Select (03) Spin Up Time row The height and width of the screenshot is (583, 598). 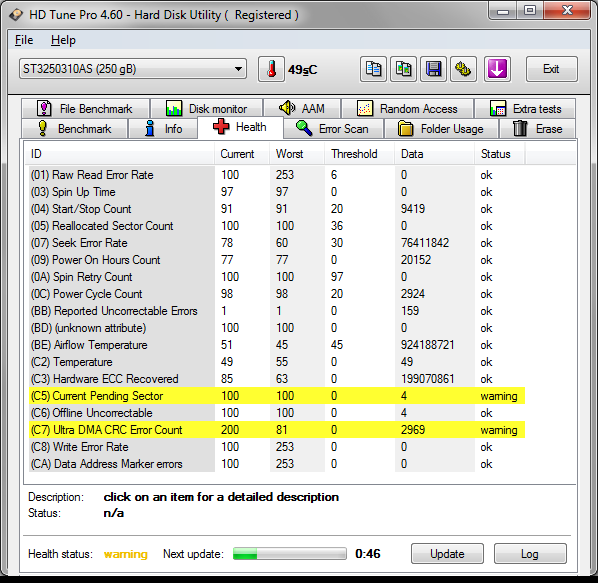tap(276, 192)
